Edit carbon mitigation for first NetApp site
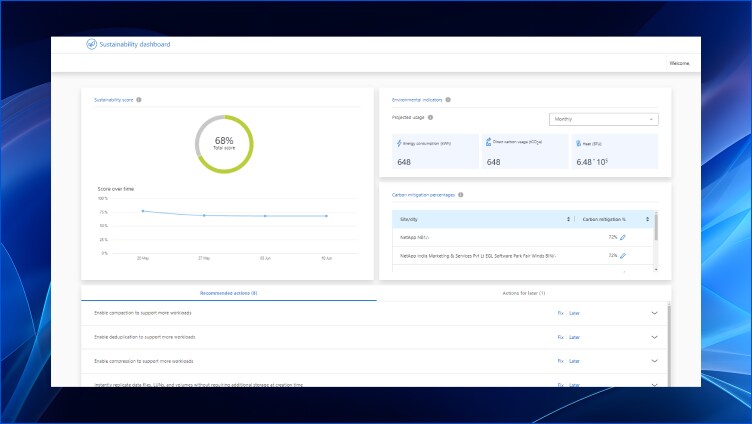752x424 pixels. tap(622, 237)
